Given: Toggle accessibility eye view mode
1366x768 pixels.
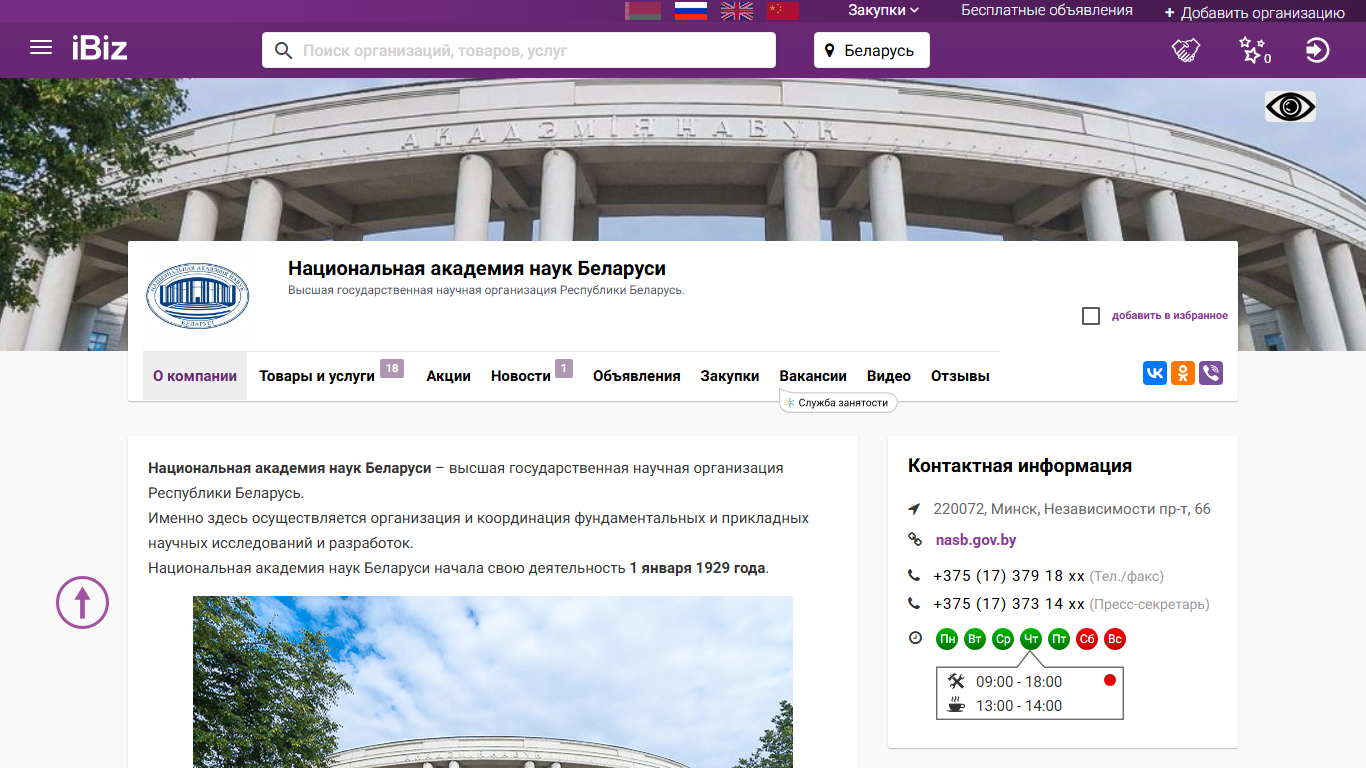Looking at the screenshot, I should pyautogui.click(x=1290, y=106).
